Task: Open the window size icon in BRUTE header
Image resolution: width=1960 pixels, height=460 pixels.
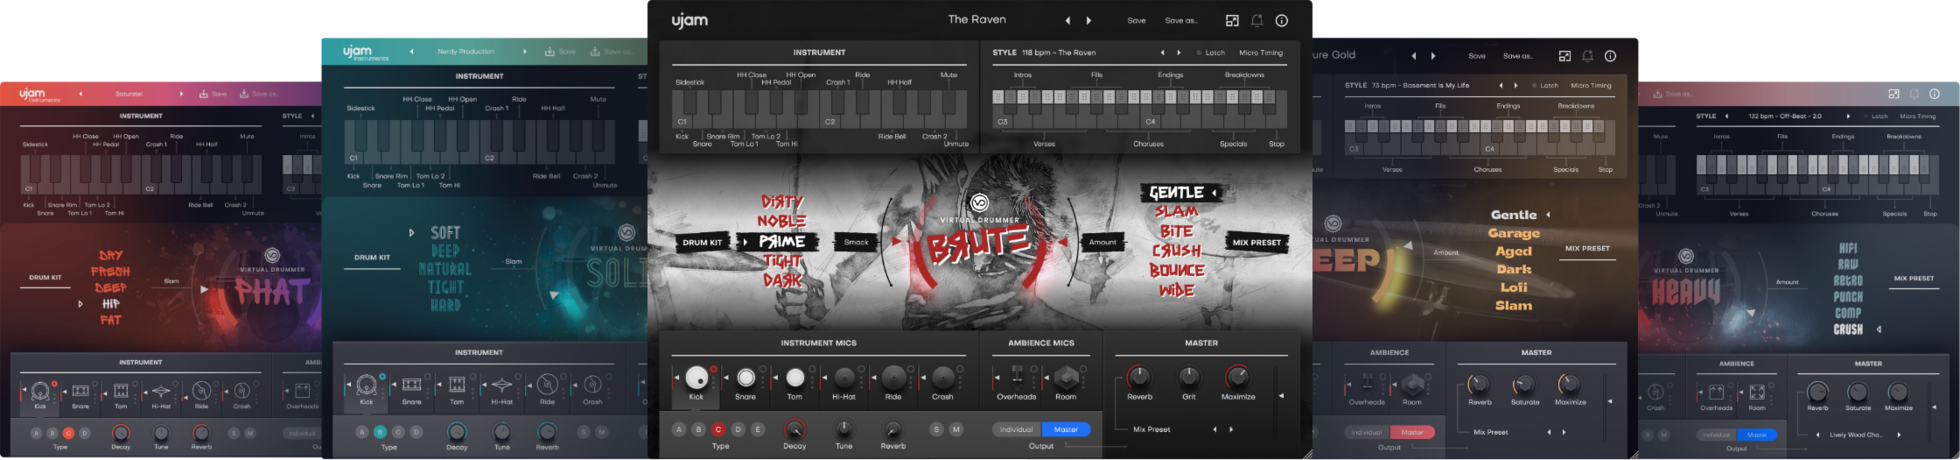Action: 1232,20
